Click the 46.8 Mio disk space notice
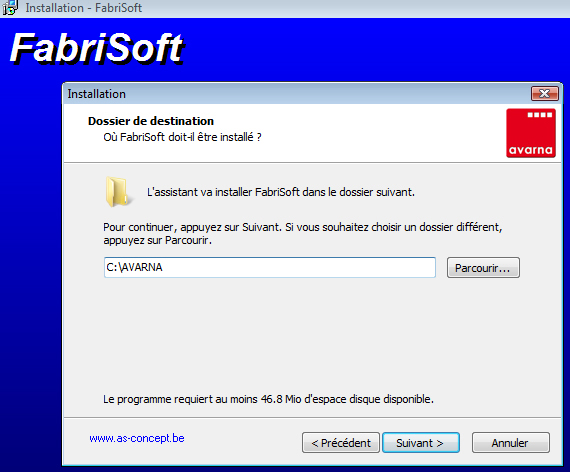Screen dimensions: 570x472 (268, 399)
